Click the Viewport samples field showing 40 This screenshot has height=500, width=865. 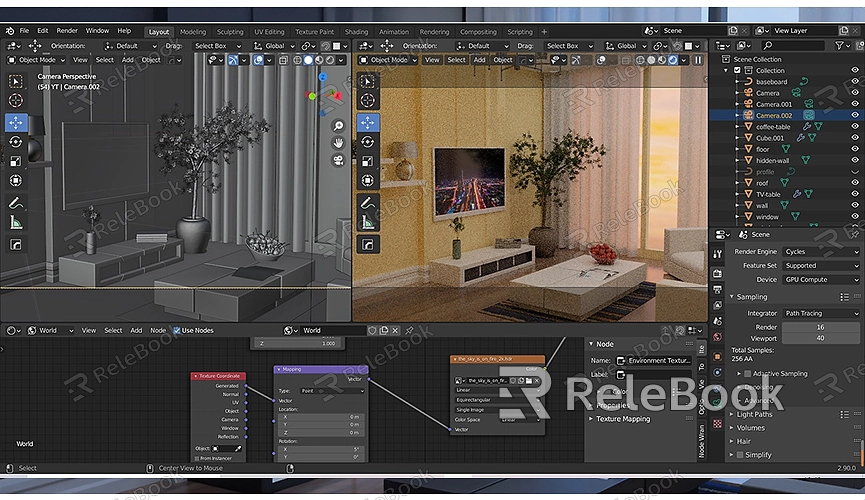click(x=820, y=338)
